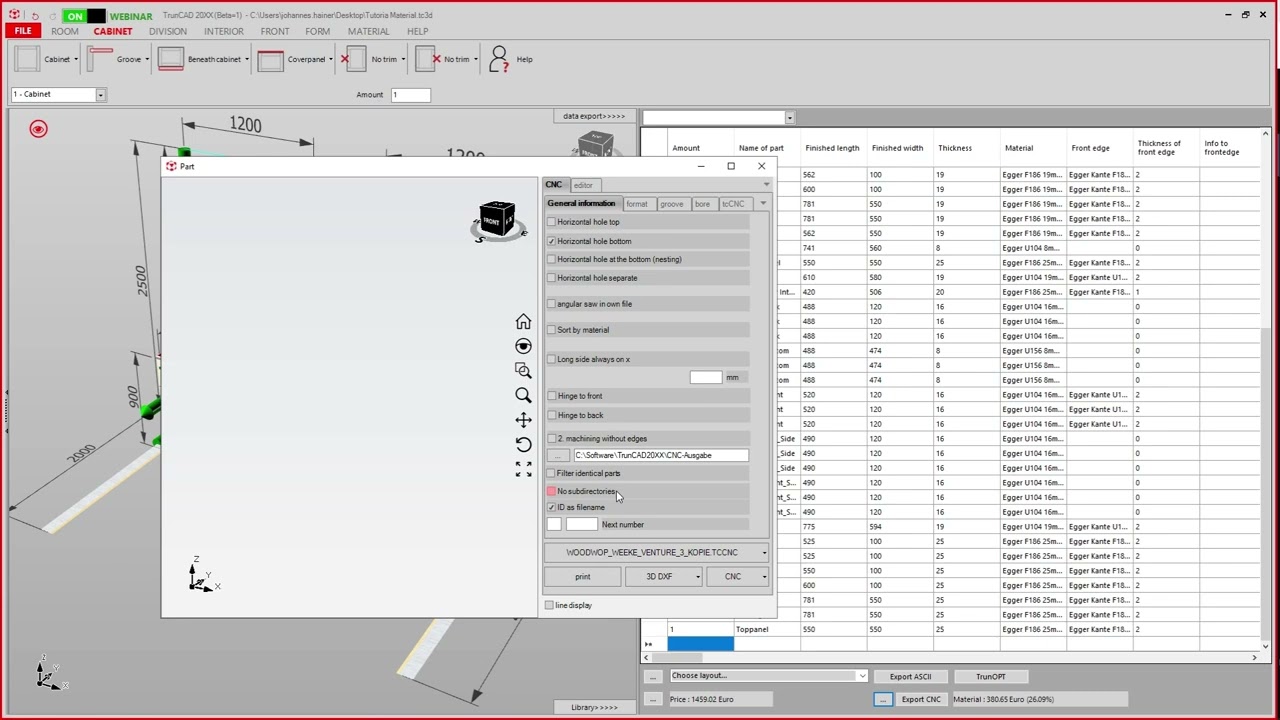Click the eye view icon in Part window

coord(523,346)
